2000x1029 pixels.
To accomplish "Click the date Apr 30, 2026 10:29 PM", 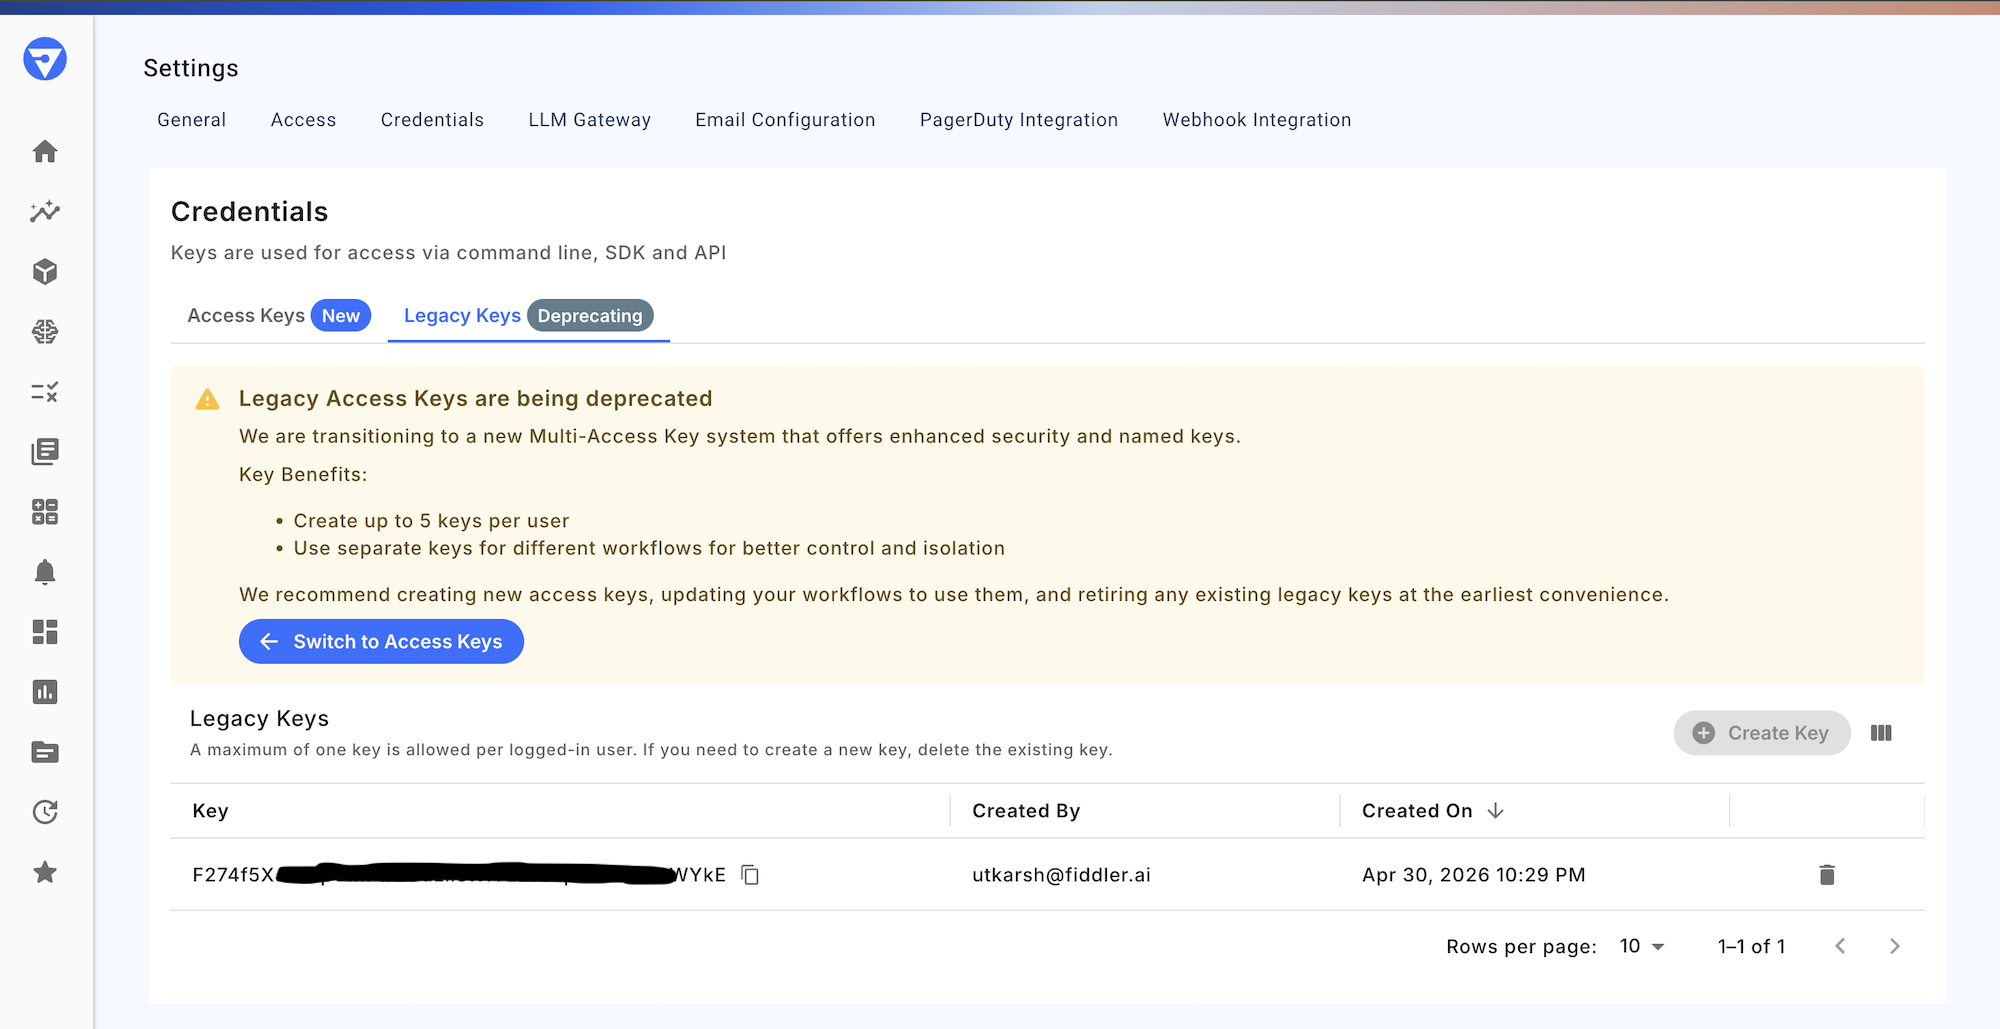I will 1474,875.
